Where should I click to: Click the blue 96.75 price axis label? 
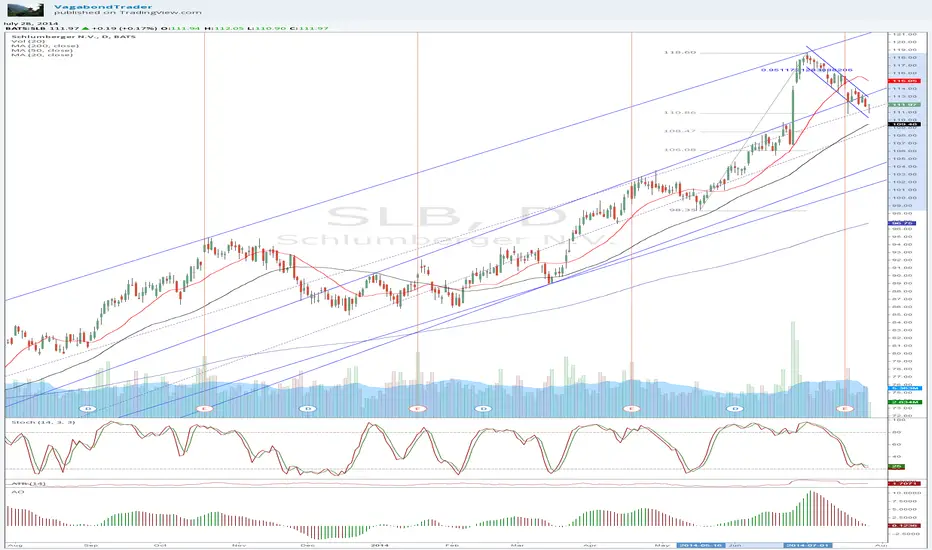[902, 224]
